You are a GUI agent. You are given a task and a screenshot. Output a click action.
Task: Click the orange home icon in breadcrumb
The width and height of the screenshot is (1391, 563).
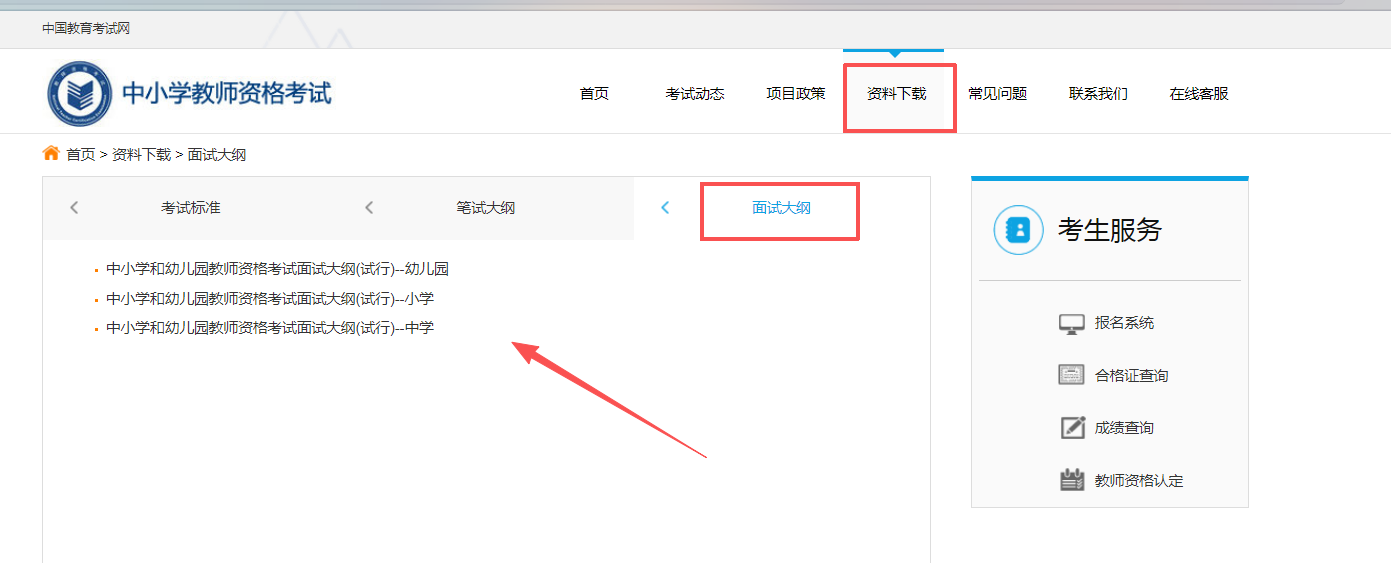pos(51,153)
